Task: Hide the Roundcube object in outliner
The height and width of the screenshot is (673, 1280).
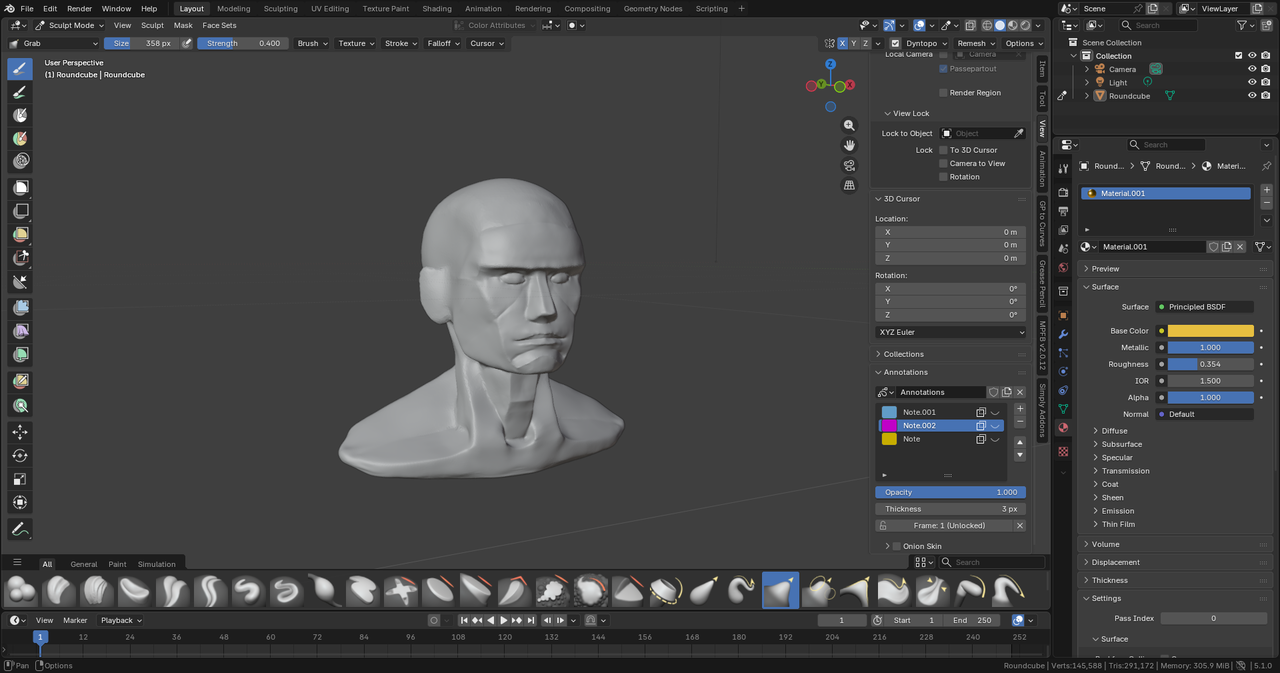Action: pos(1252,96)
